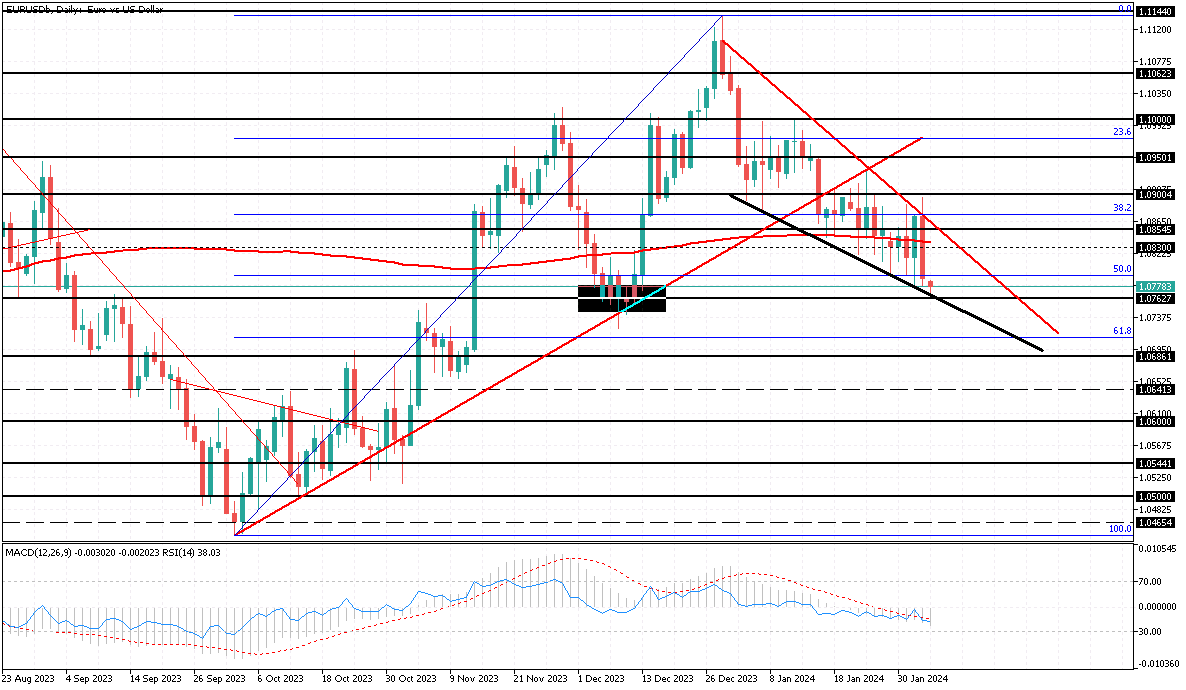Select the 1.08545 price level tag
This screenshot has width=1186, height=690.
(1156, 228)
